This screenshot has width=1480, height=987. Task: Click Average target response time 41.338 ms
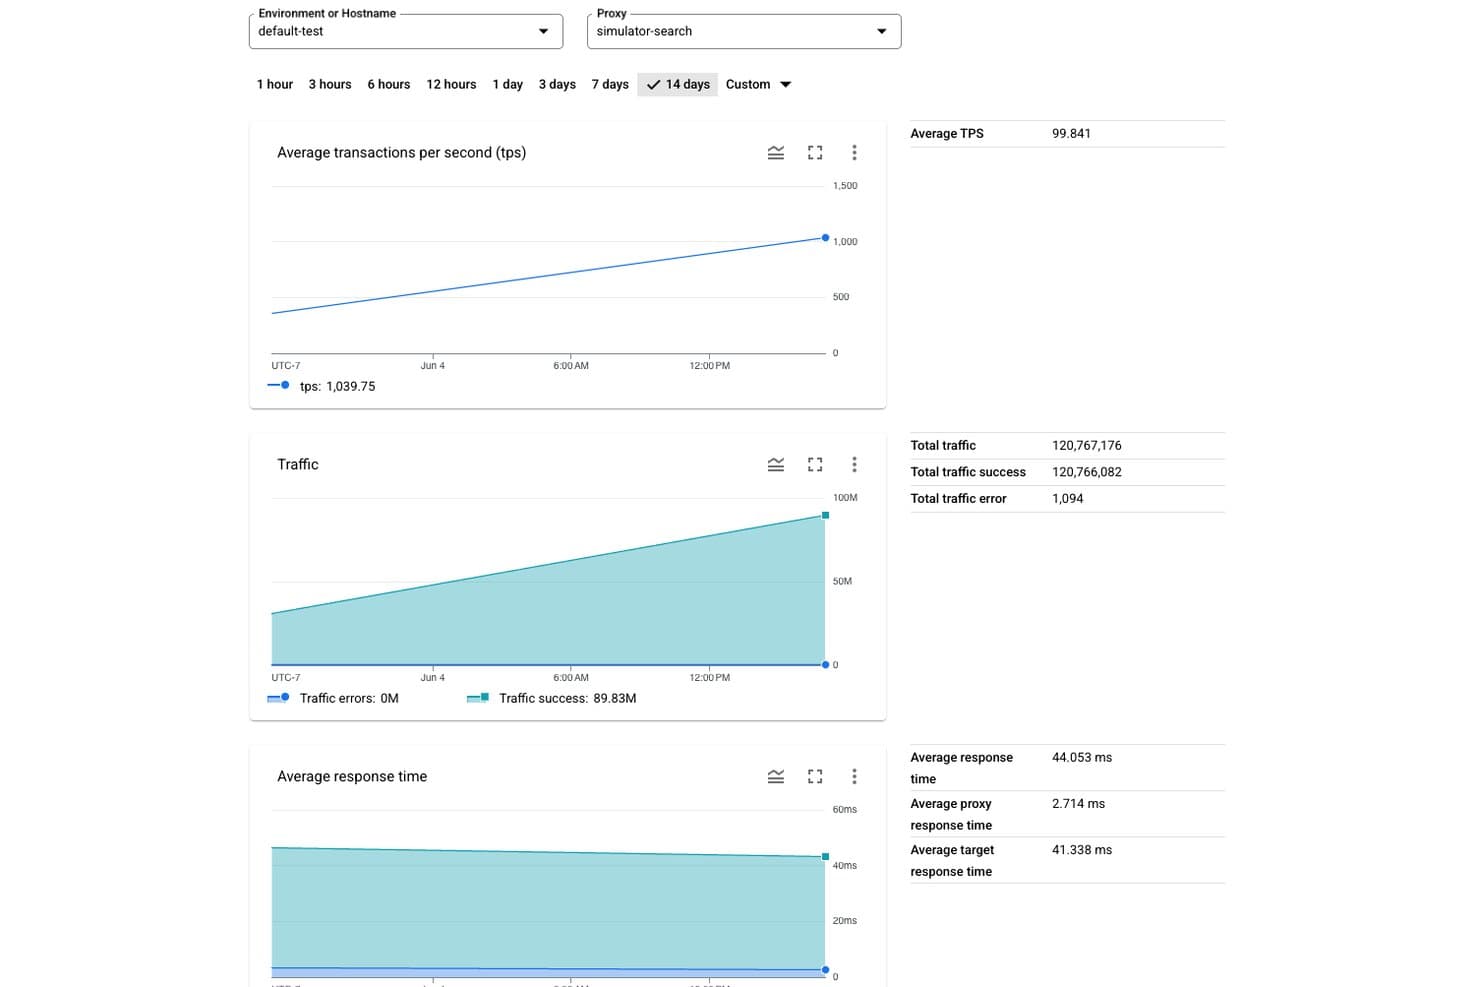click(1082, 850)
